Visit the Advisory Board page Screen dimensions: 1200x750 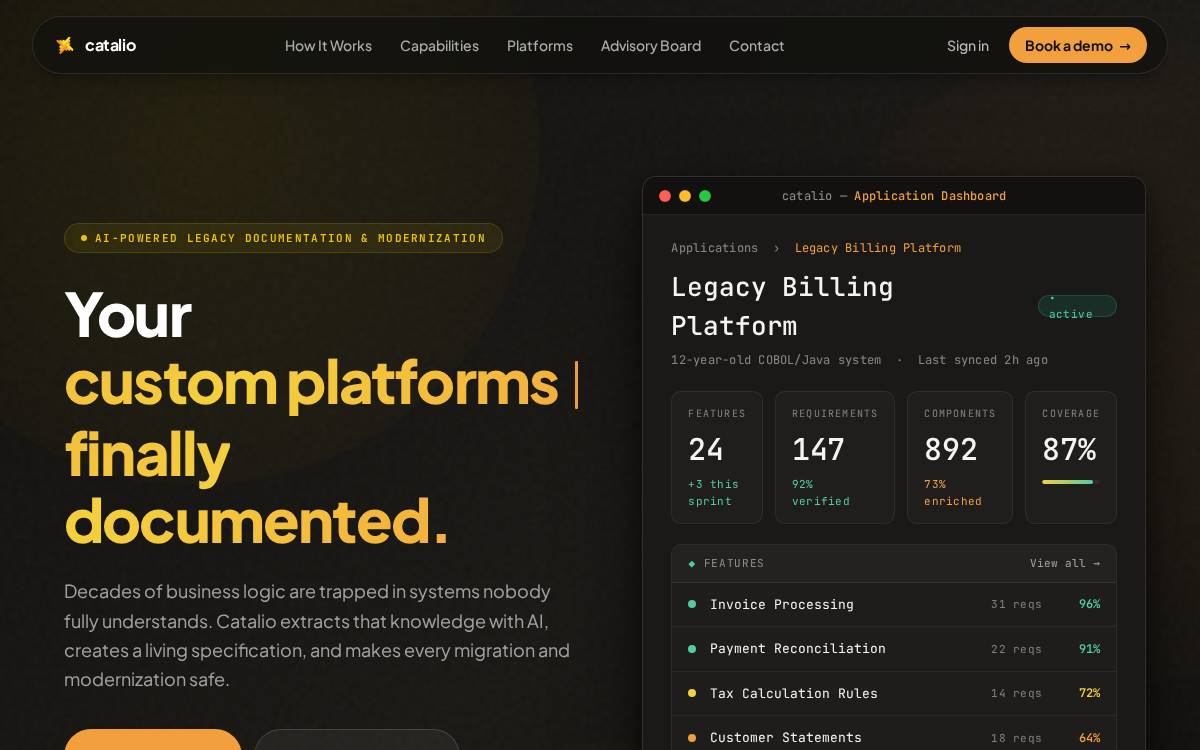tap(651, 46)
